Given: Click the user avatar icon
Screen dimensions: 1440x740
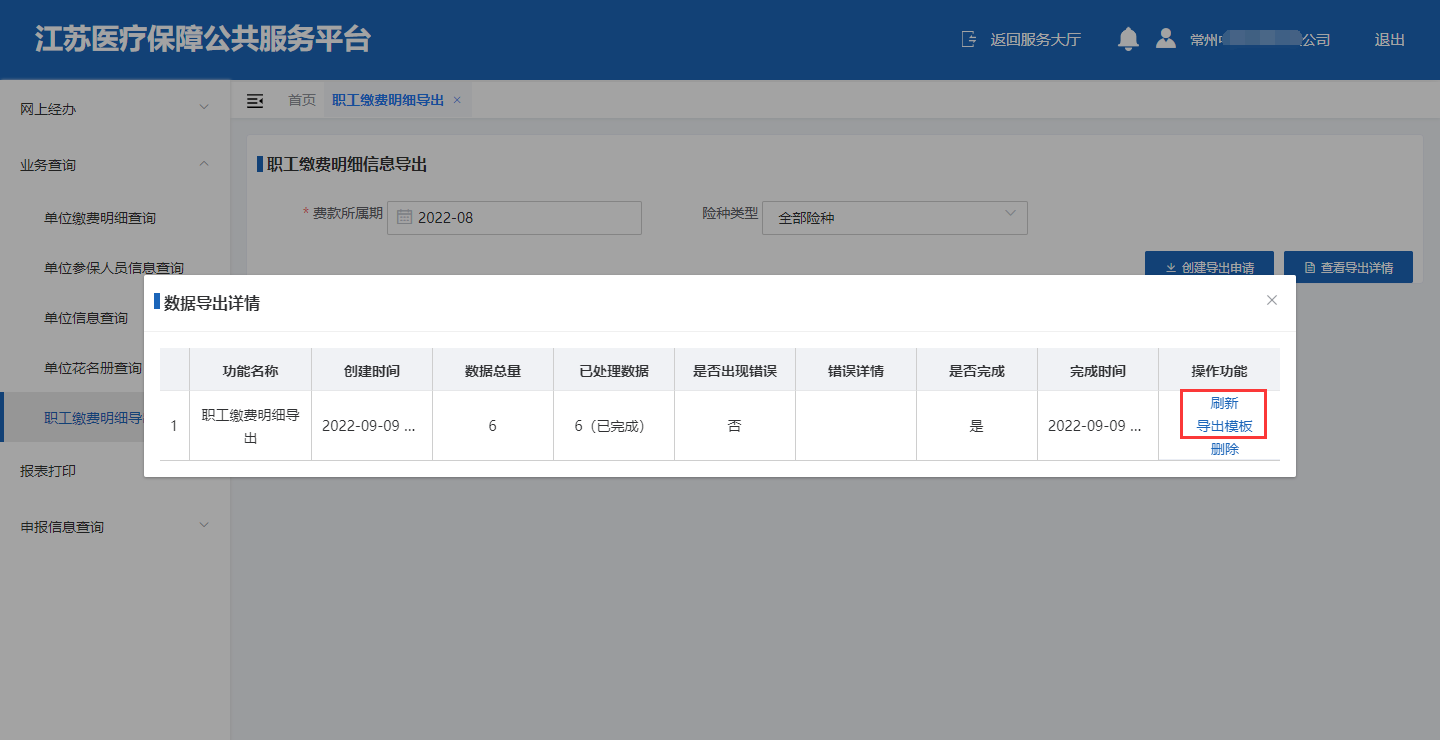Looking at the screenshot, I should (x=1165, y=39).
